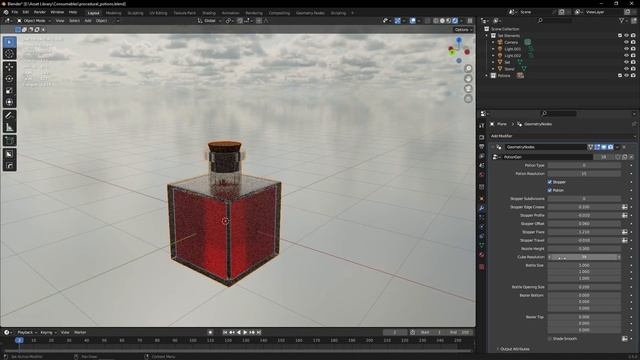Open the Add Modifier dropdown

click(562, 136)
